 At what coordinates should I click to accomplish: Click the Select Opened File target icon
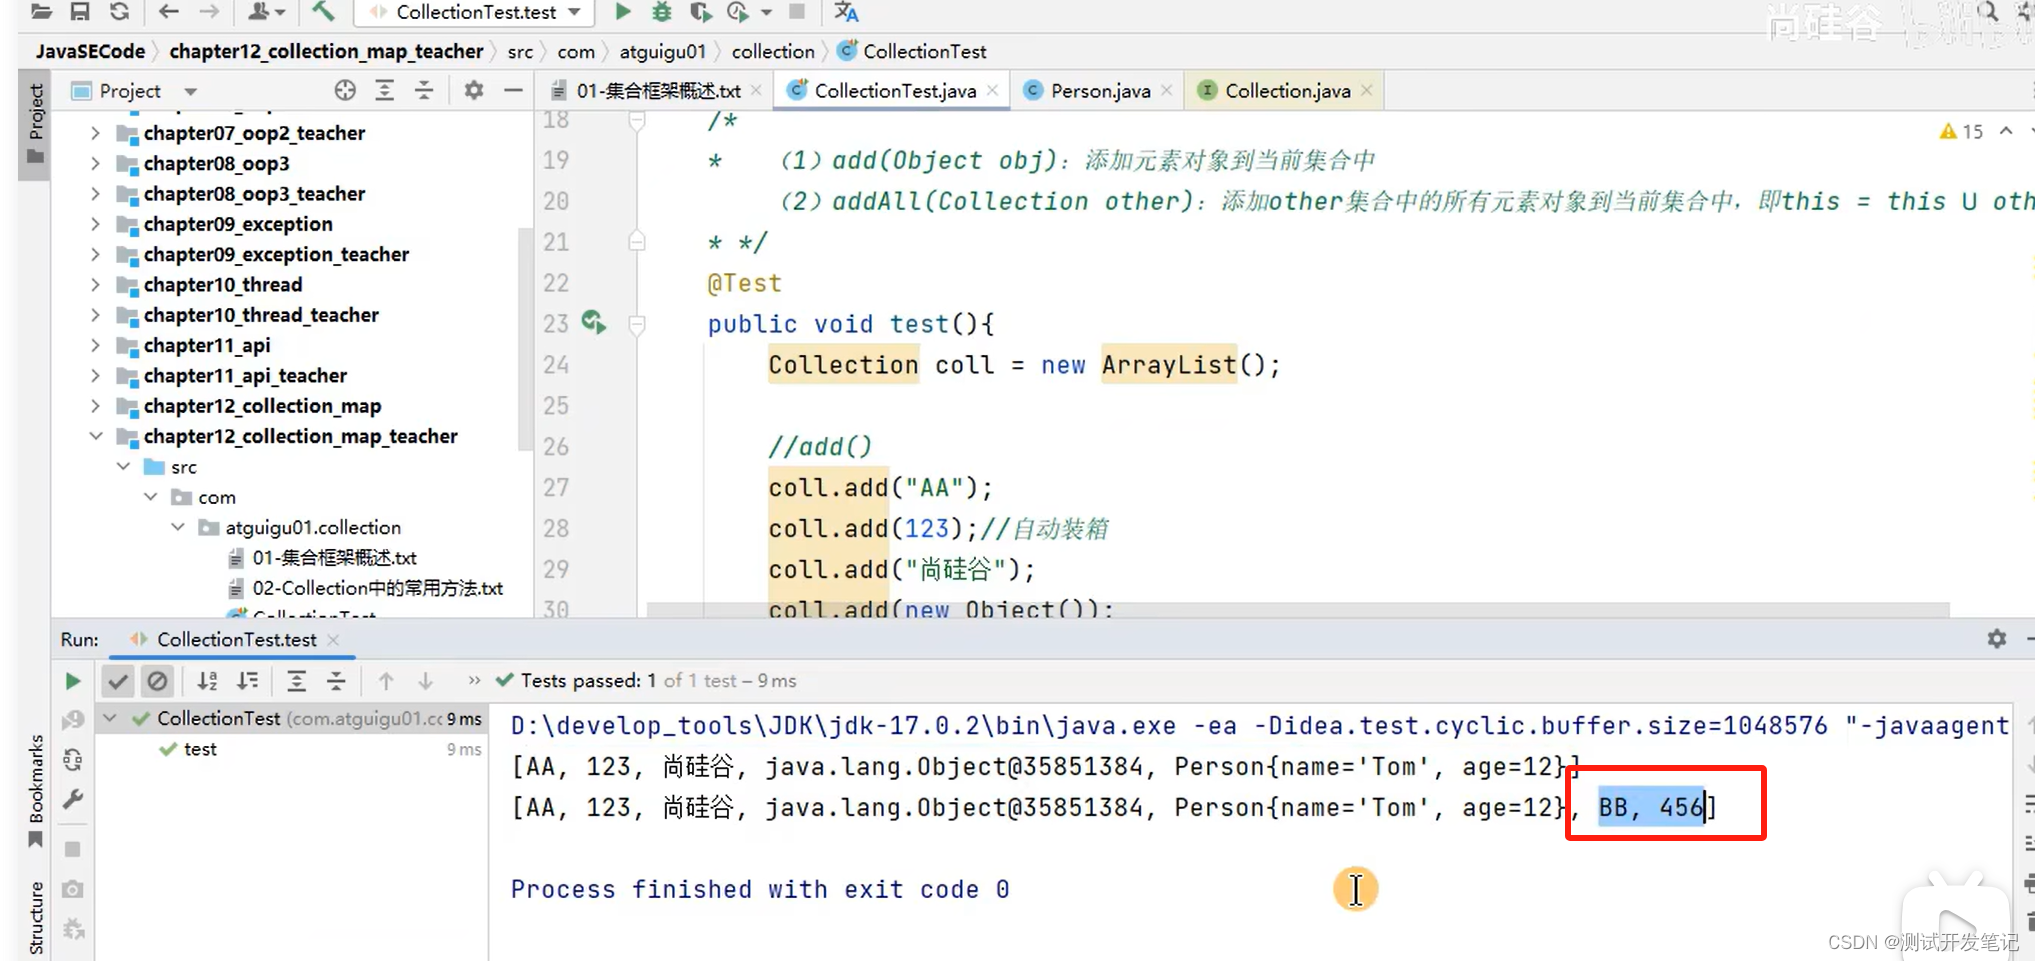[345, 91]
